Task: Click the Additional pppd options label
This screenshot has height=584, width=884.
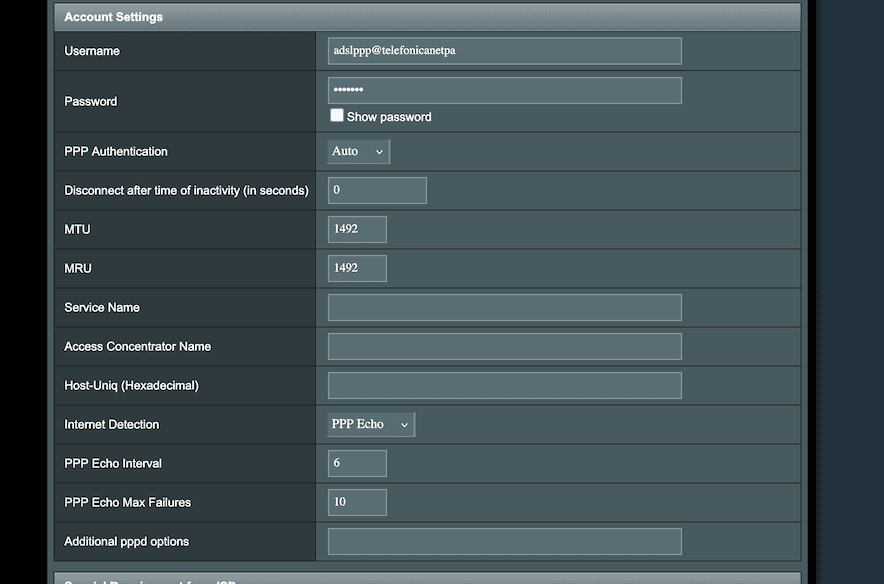Action: point(127,541)
